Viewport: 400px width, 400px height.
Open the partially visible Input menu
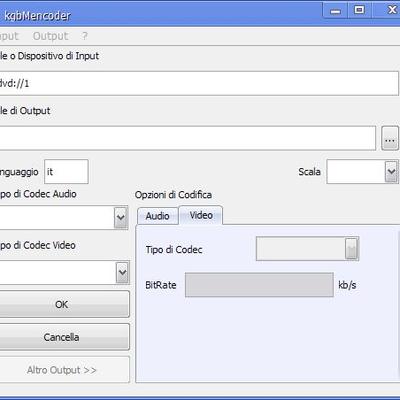[x=9, y=36]
